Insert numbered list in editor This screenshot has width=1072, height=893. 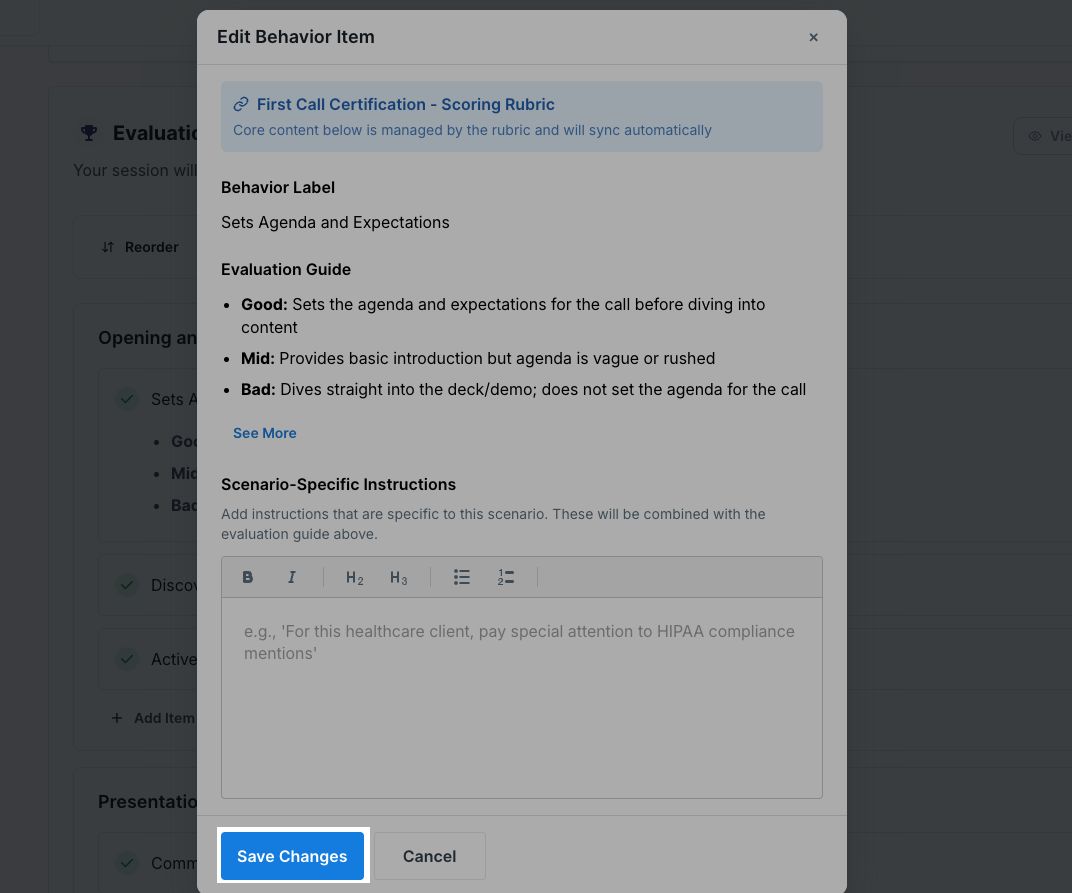click(505, 577)
